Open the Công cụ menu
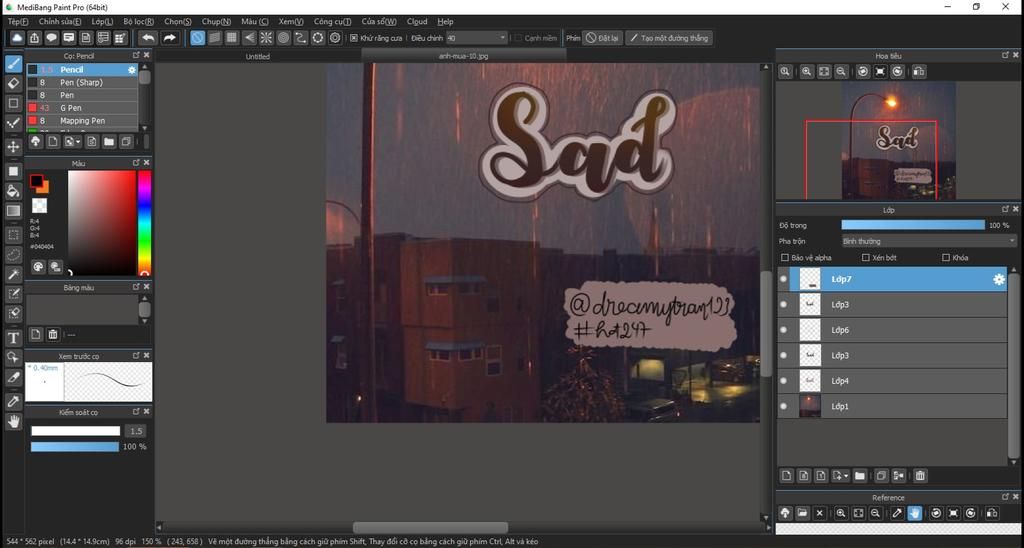The height and width of the screenshot is (548, 1024). [332, 22]
